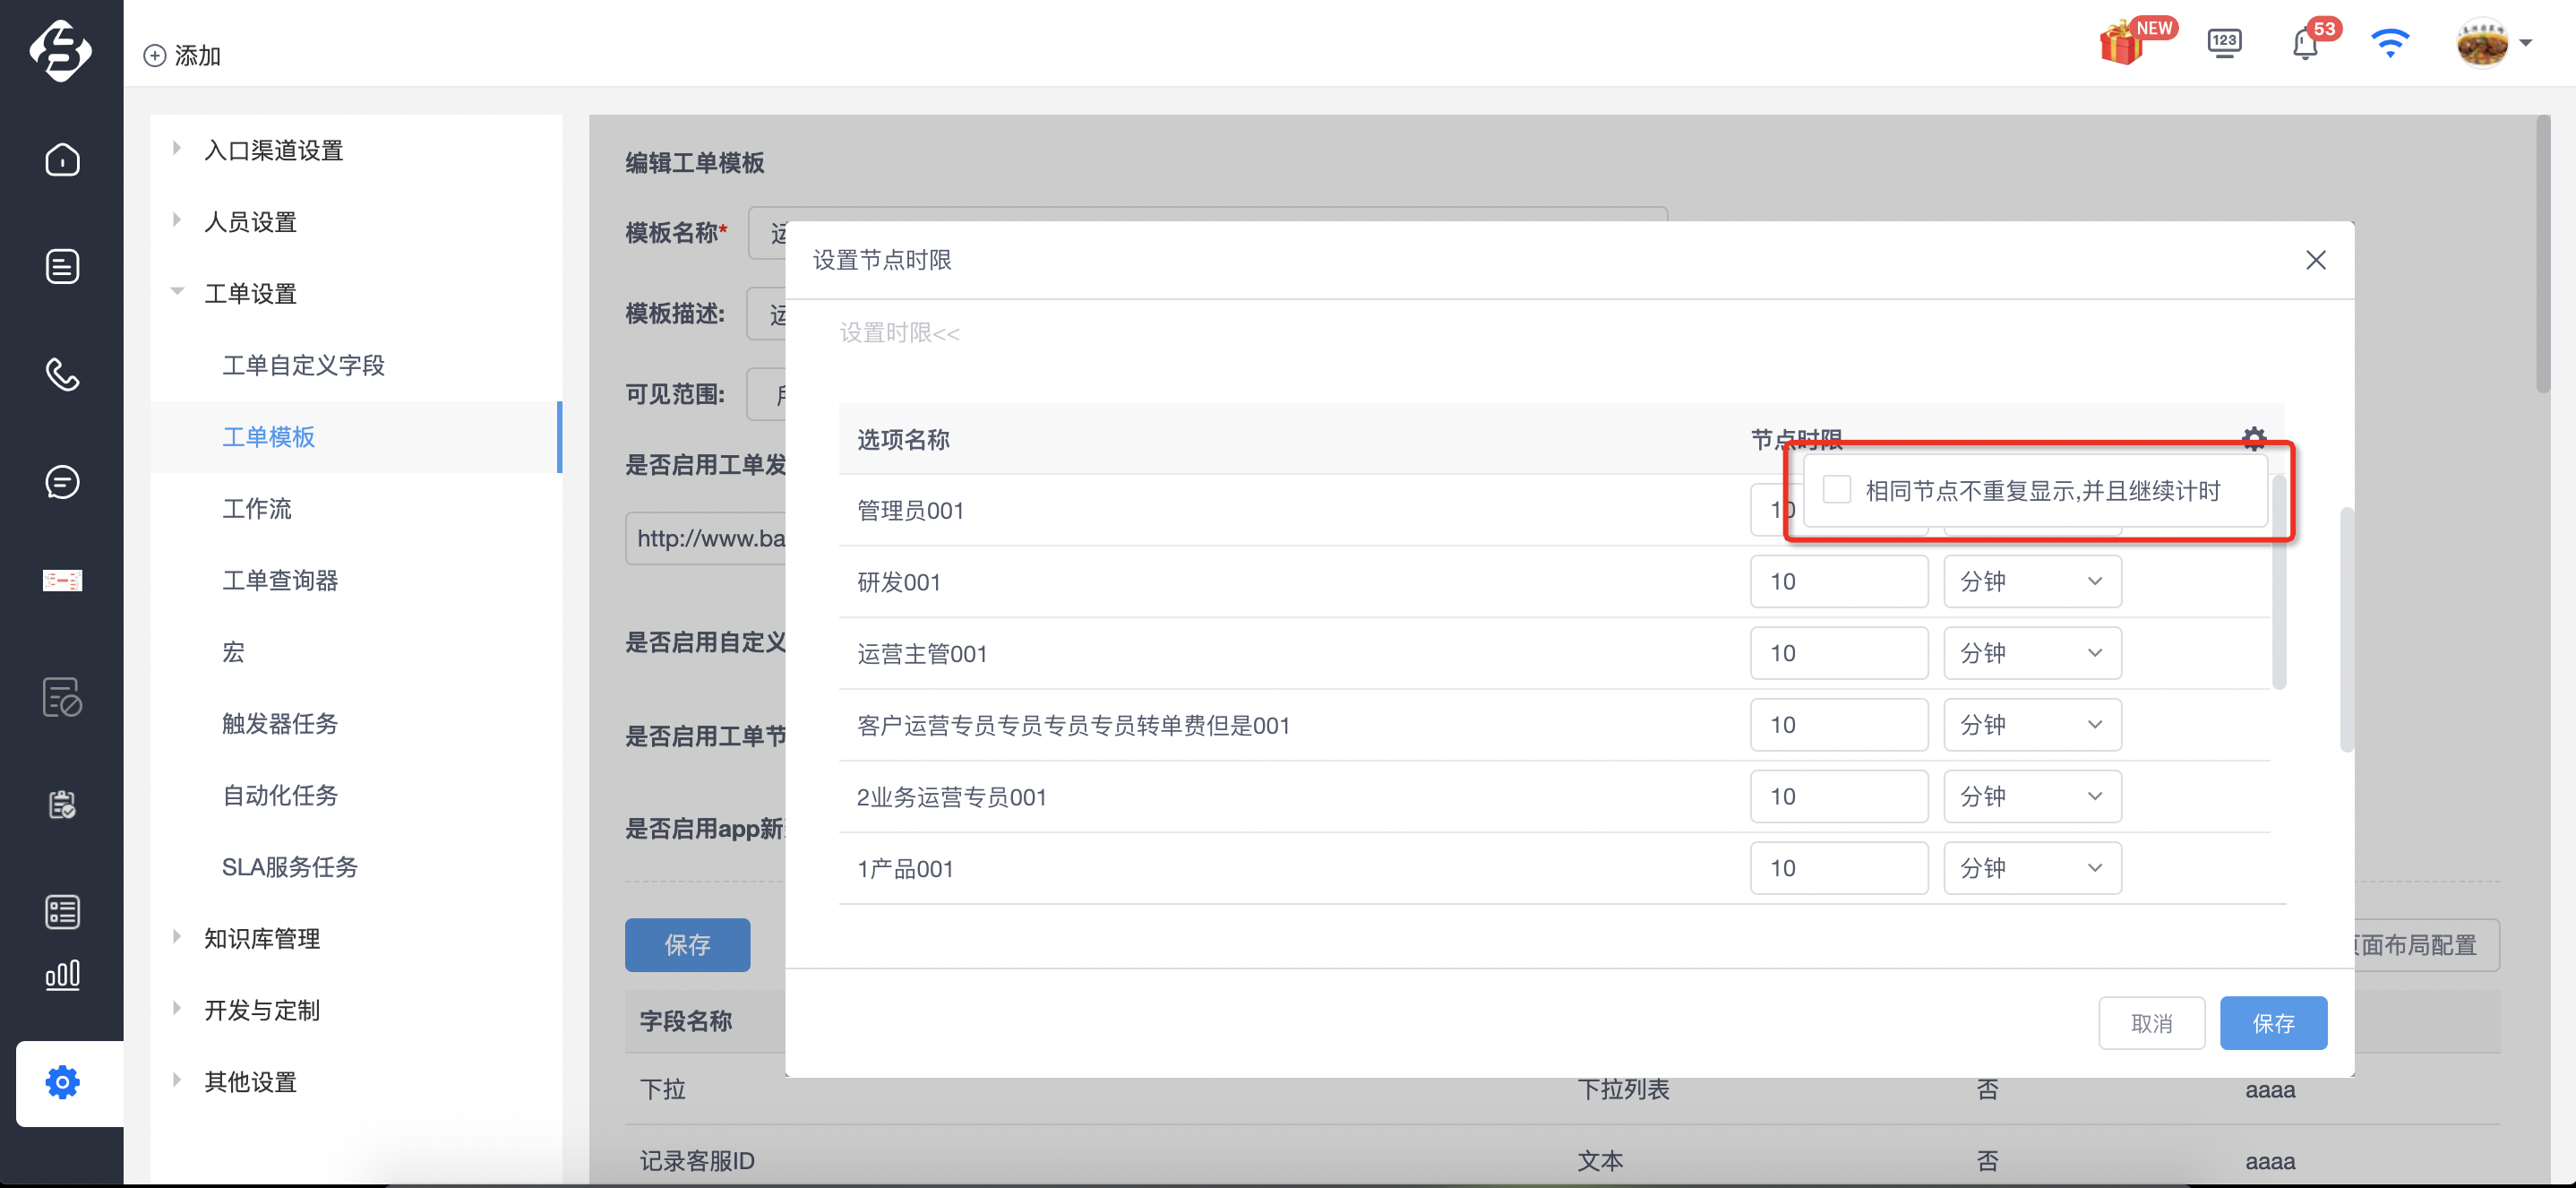The width and height of the screenshot is (2576, 1188).
Task: Select 工作流 in settings menu
Action: click(x=256, y=508)
